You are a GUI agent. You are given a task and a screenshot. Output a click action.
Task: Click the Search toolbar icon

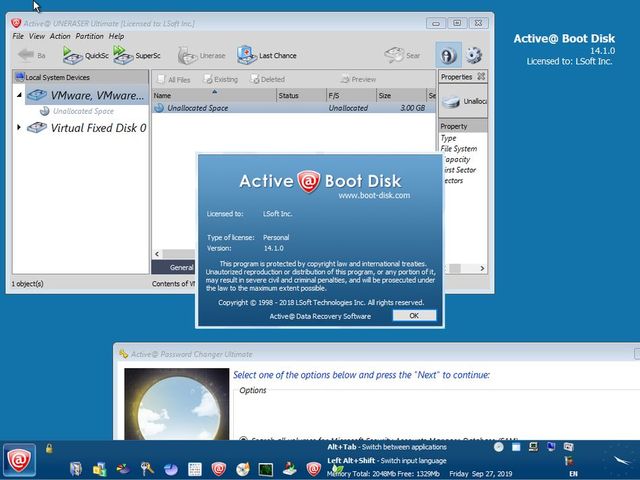403,56
